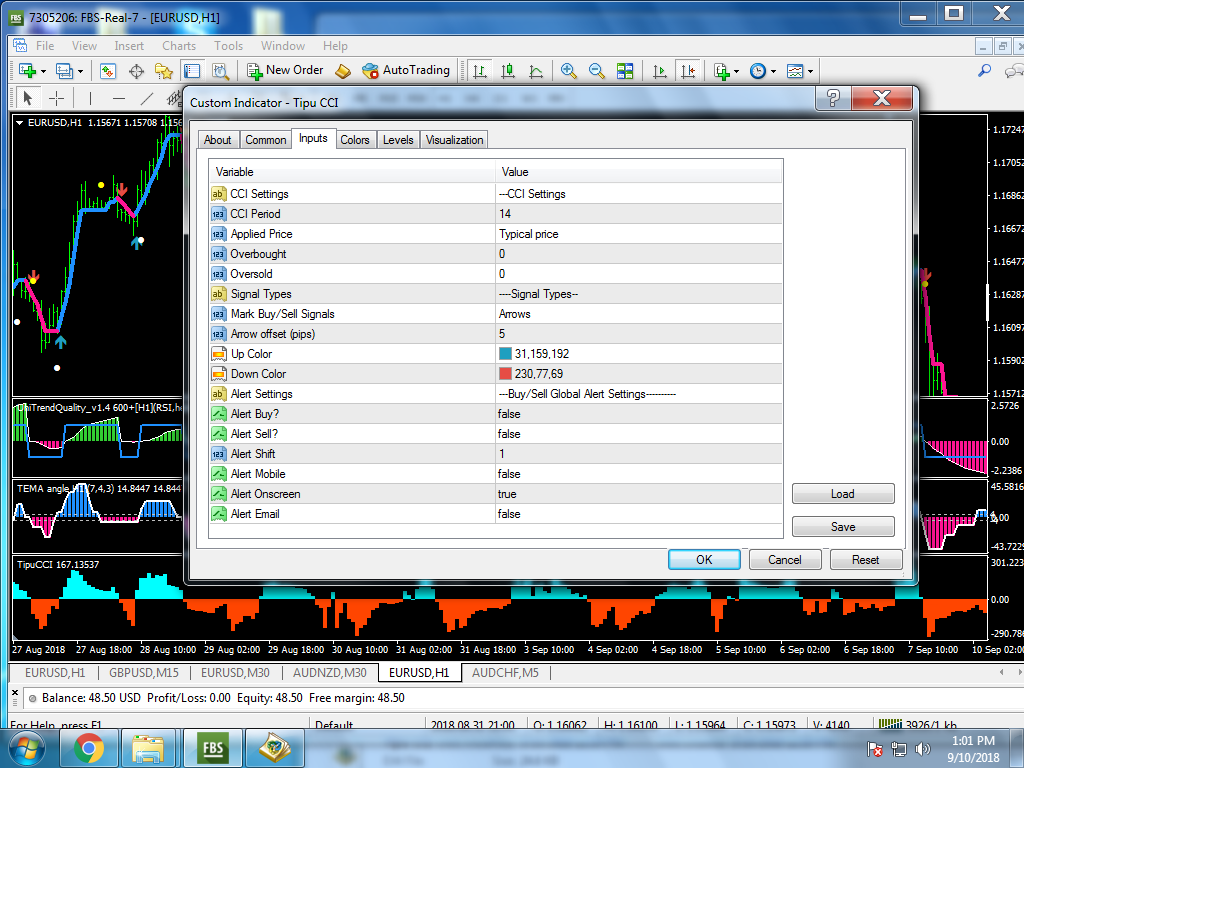Select the AUDCHF,M5 chart tab

(x=505, y=673)
